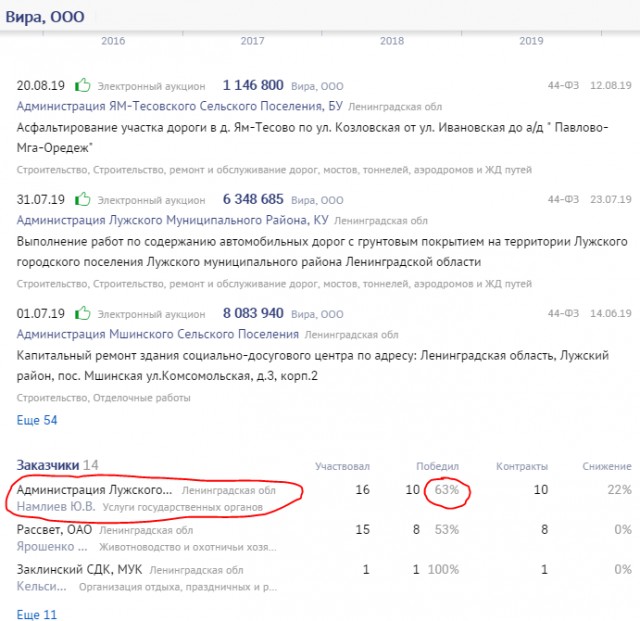This screenshot has height=621, width=640.
Task: Click Электронный аукцион label on 20.08.19 tender
Action: [x=151, y=86]
